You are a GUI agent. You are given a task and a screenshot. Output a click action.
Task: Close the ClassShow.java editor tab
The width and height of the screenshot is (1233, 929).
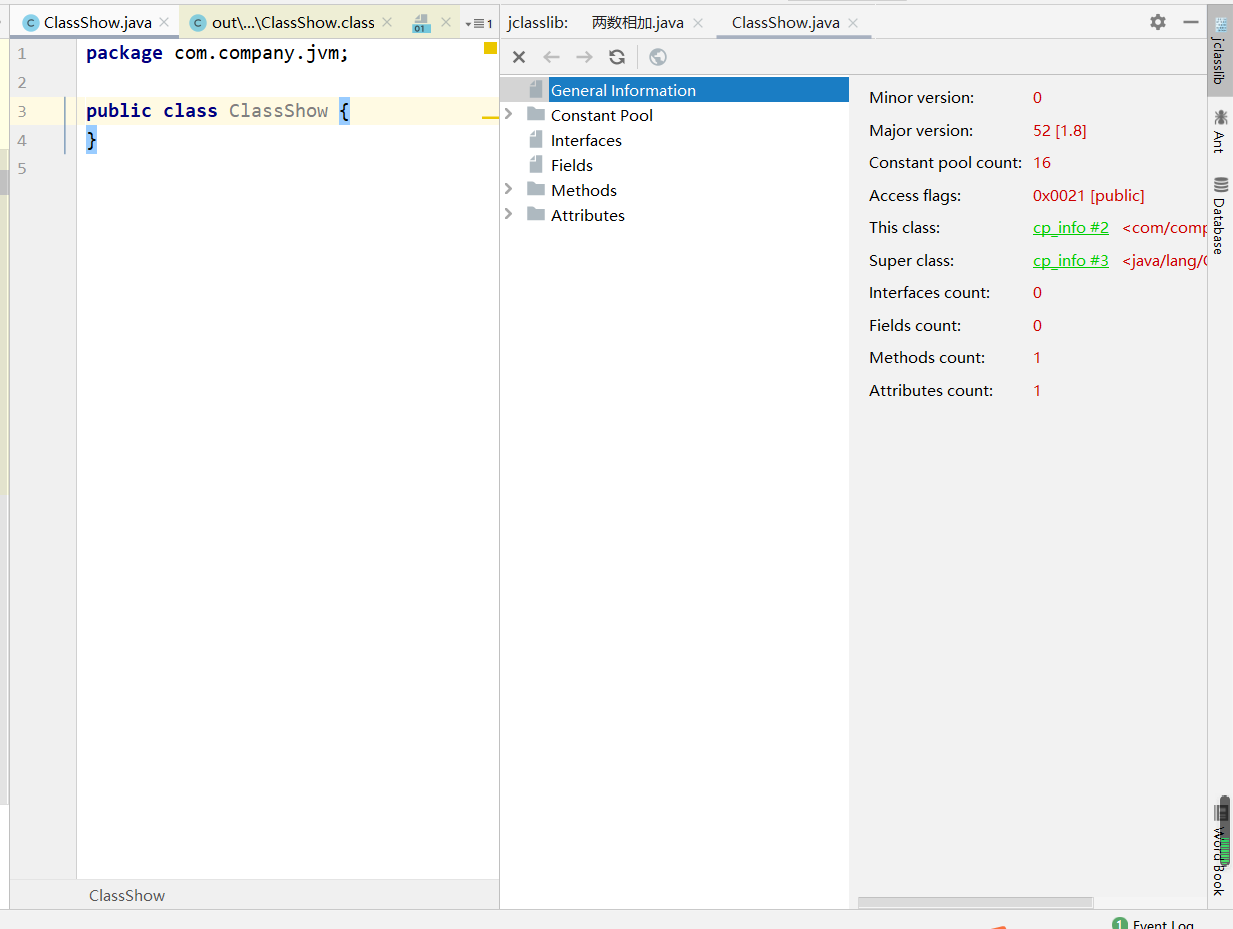165,22
